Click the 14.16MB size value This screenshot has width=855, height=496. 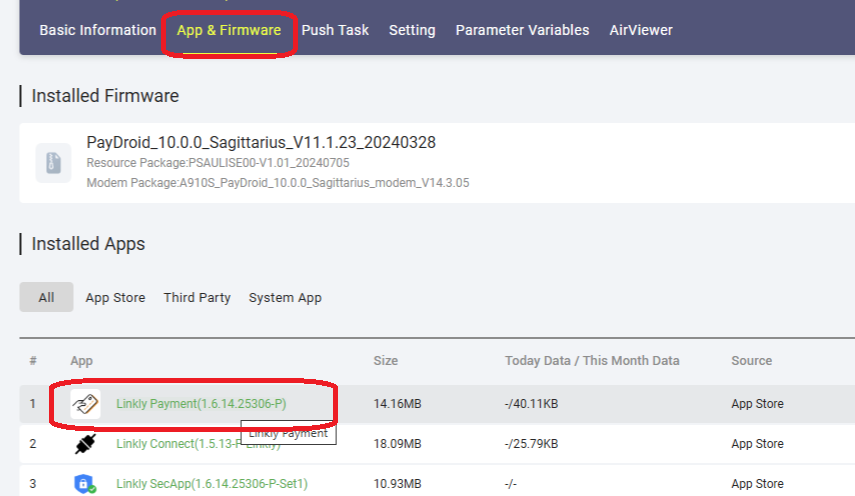click(398, 404)
